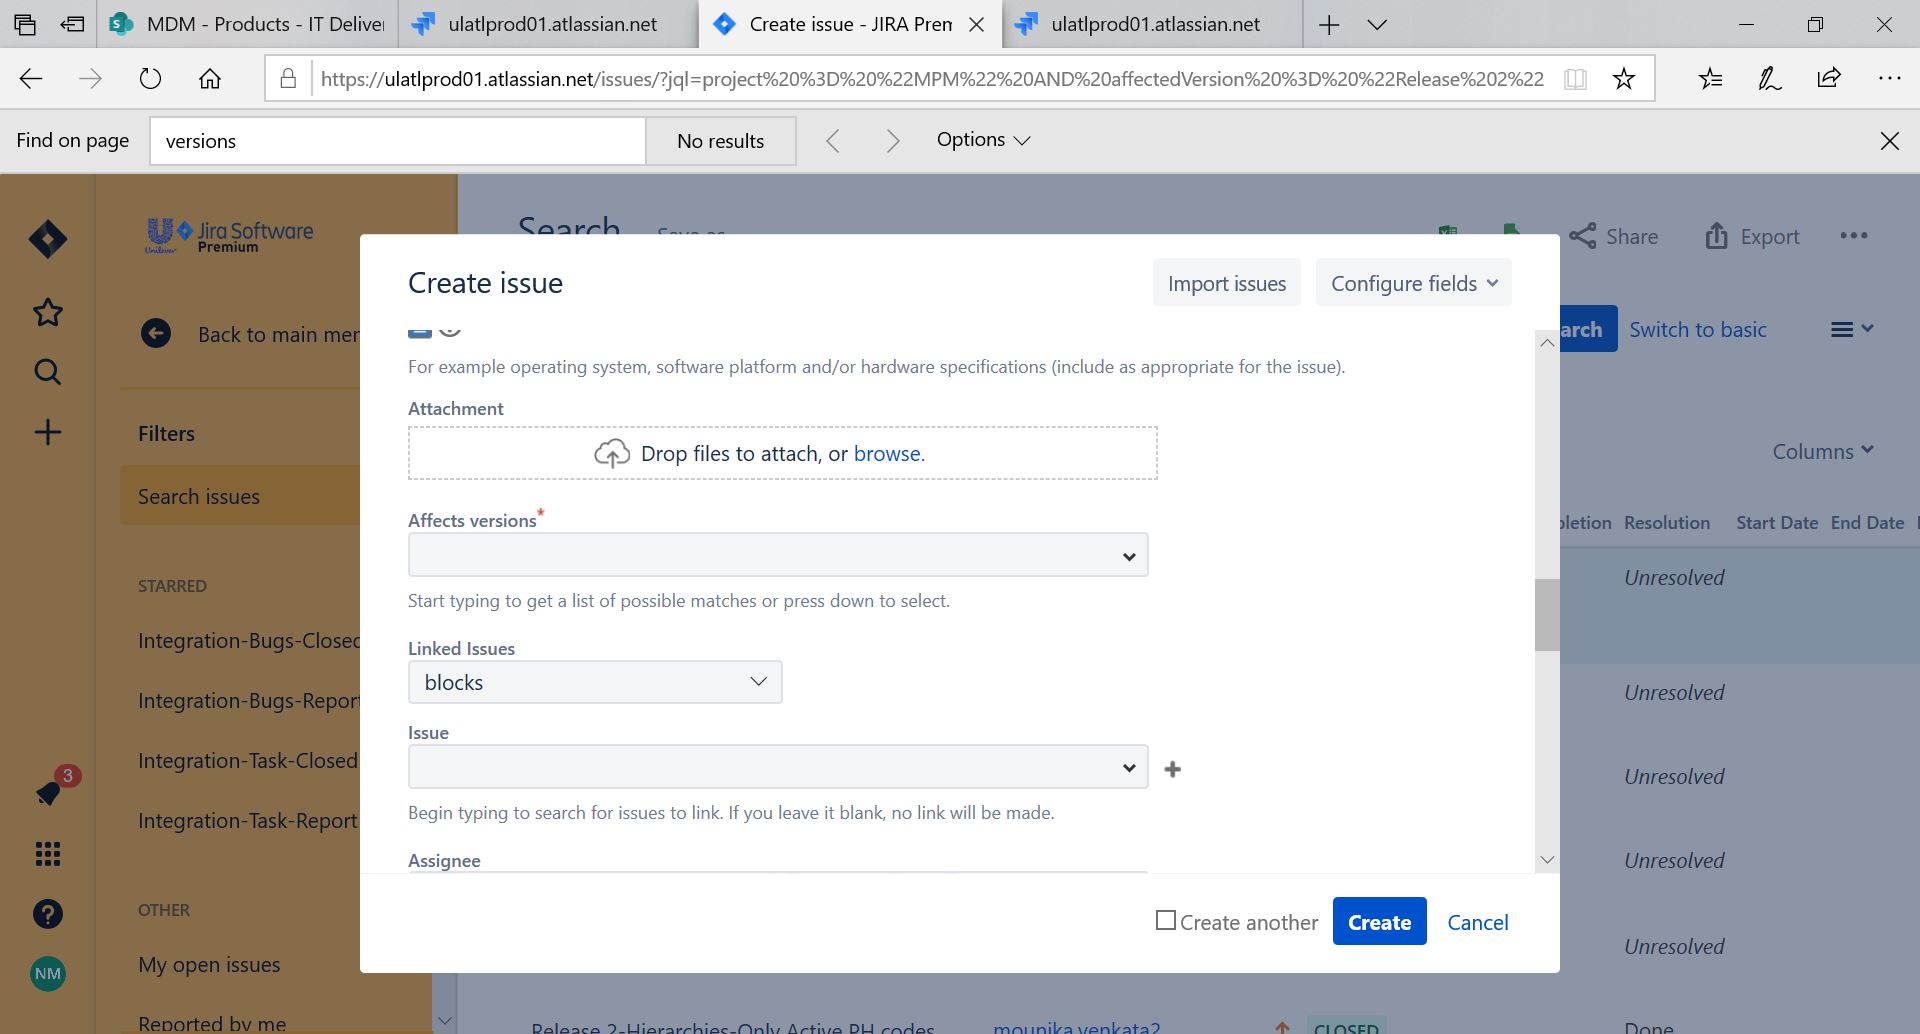Open Columns dropdown in search results
The height and width of the screenshot is (1034, 1920).
pos(1822,451)
